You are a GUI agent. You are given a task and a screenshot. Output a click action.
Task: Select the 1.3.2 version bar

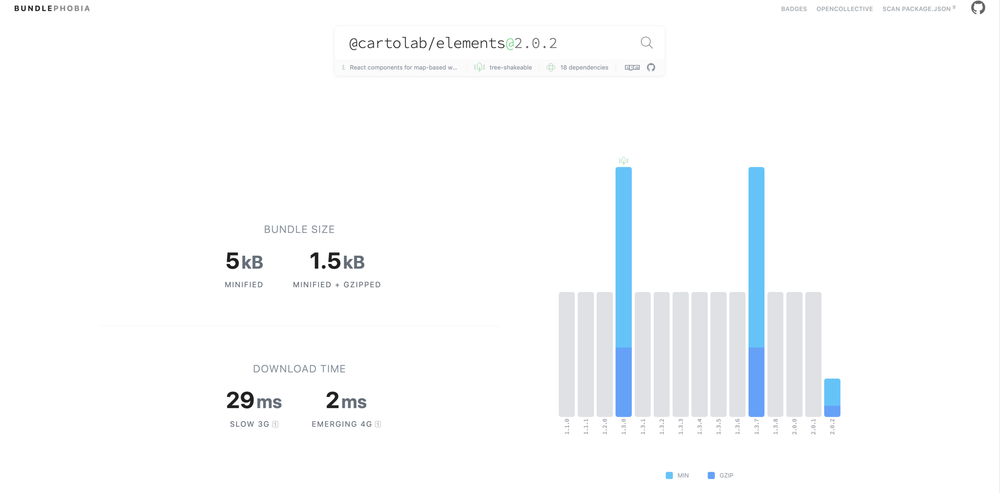pyautogui.click(x=661, y=354)
